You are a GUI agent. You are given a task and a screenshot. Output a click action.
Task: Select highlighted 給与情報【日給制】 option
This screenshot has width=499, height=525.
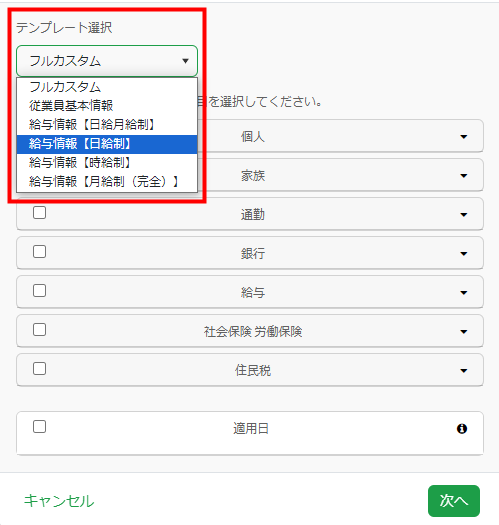click(107, 144)
